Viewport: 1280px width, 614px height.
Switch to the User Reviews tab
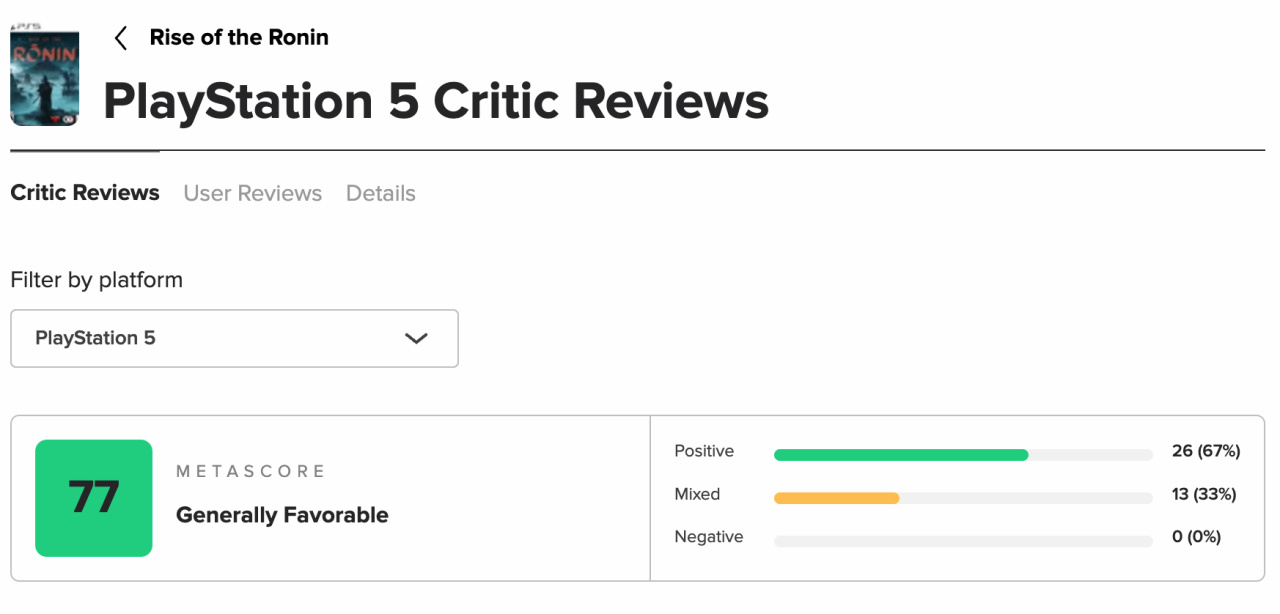point(253,193)
